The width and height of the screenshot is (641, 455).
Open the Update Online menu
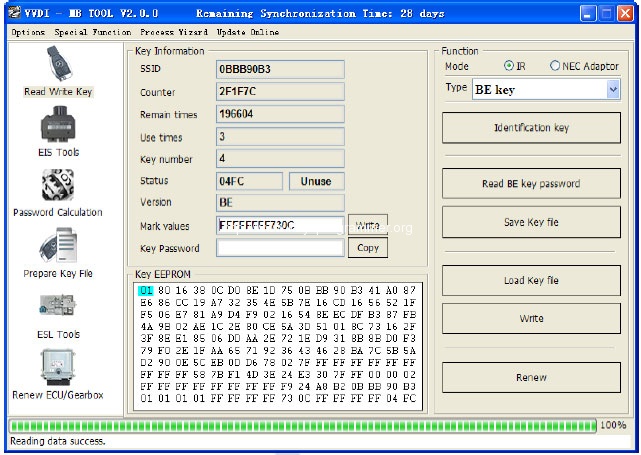pyautogui.click(x=248, y=32)
